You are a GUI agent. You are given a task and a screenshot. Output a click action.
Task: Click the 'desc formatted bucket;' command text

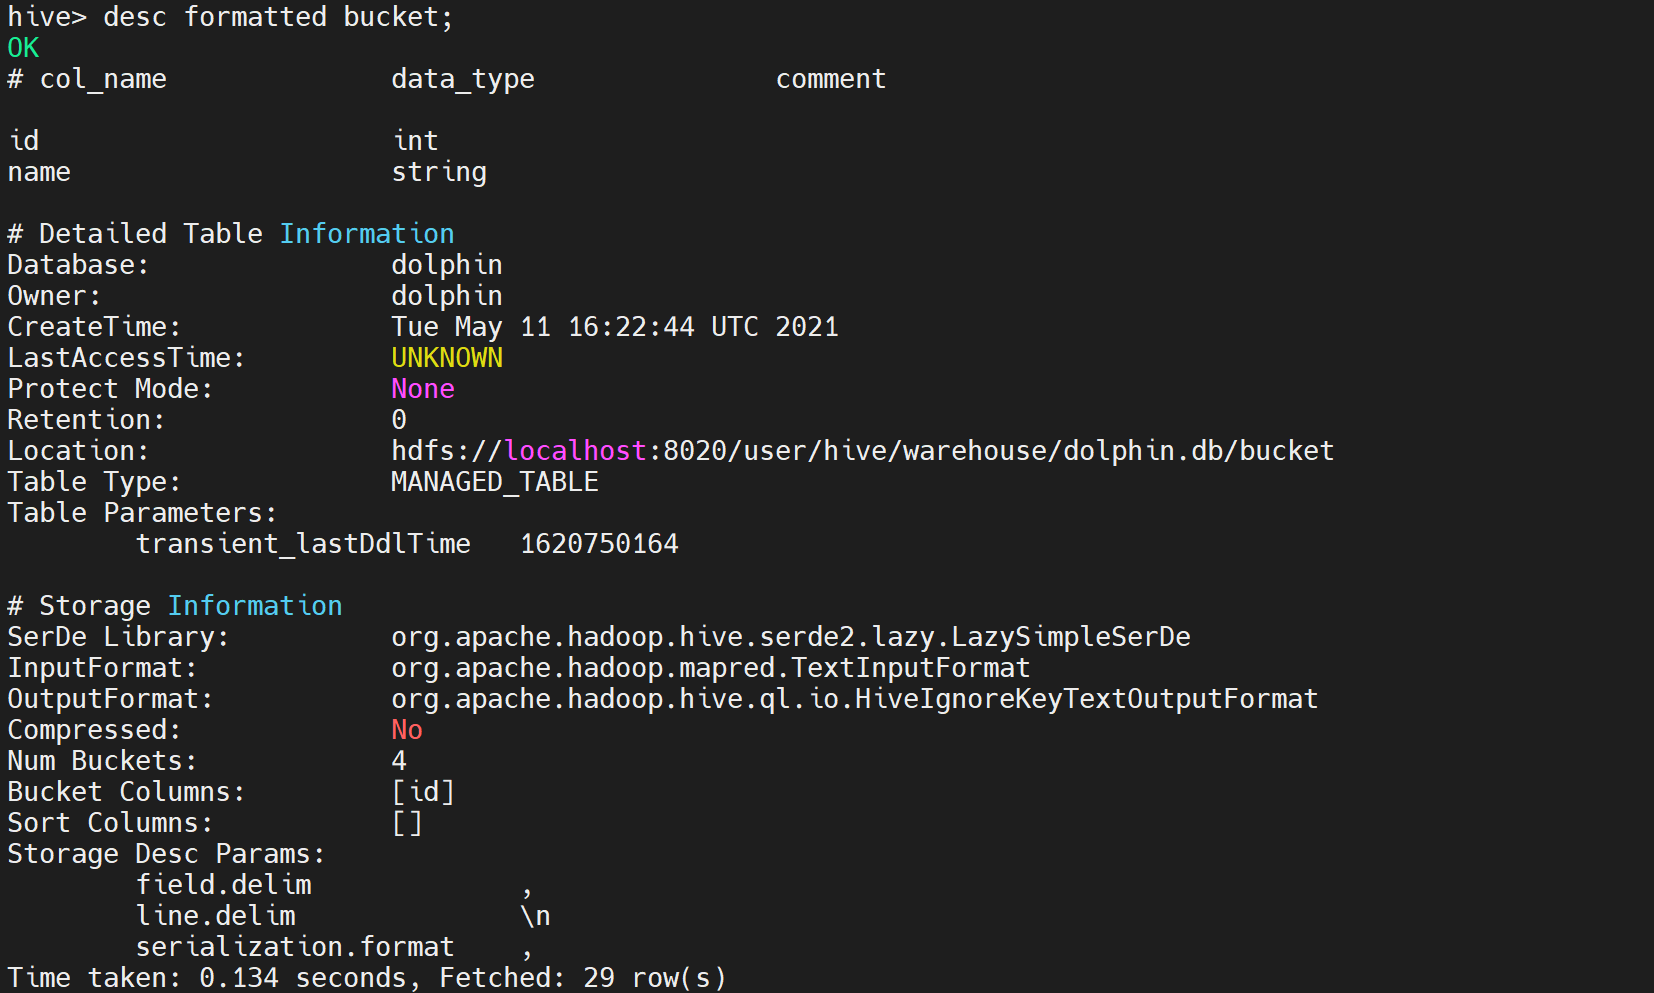point(278,17)
